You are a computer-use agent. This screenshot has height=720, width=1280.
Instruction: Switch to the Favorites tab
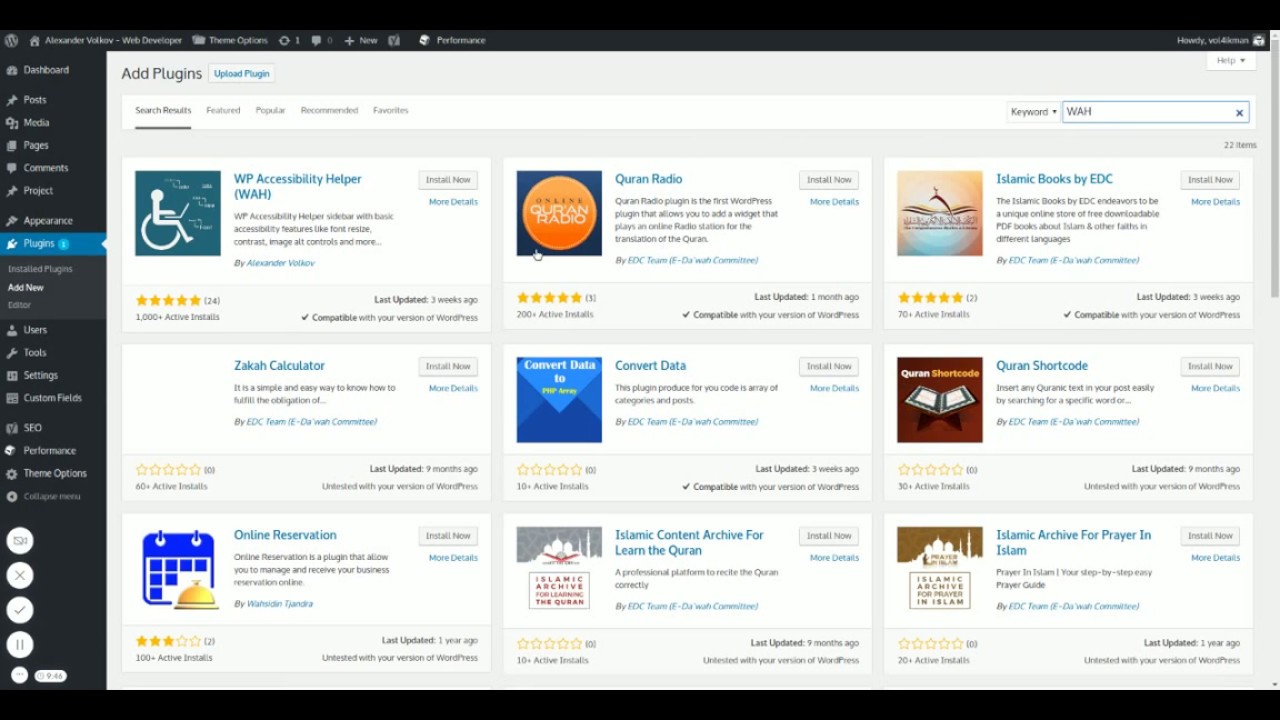coord(390,110)
